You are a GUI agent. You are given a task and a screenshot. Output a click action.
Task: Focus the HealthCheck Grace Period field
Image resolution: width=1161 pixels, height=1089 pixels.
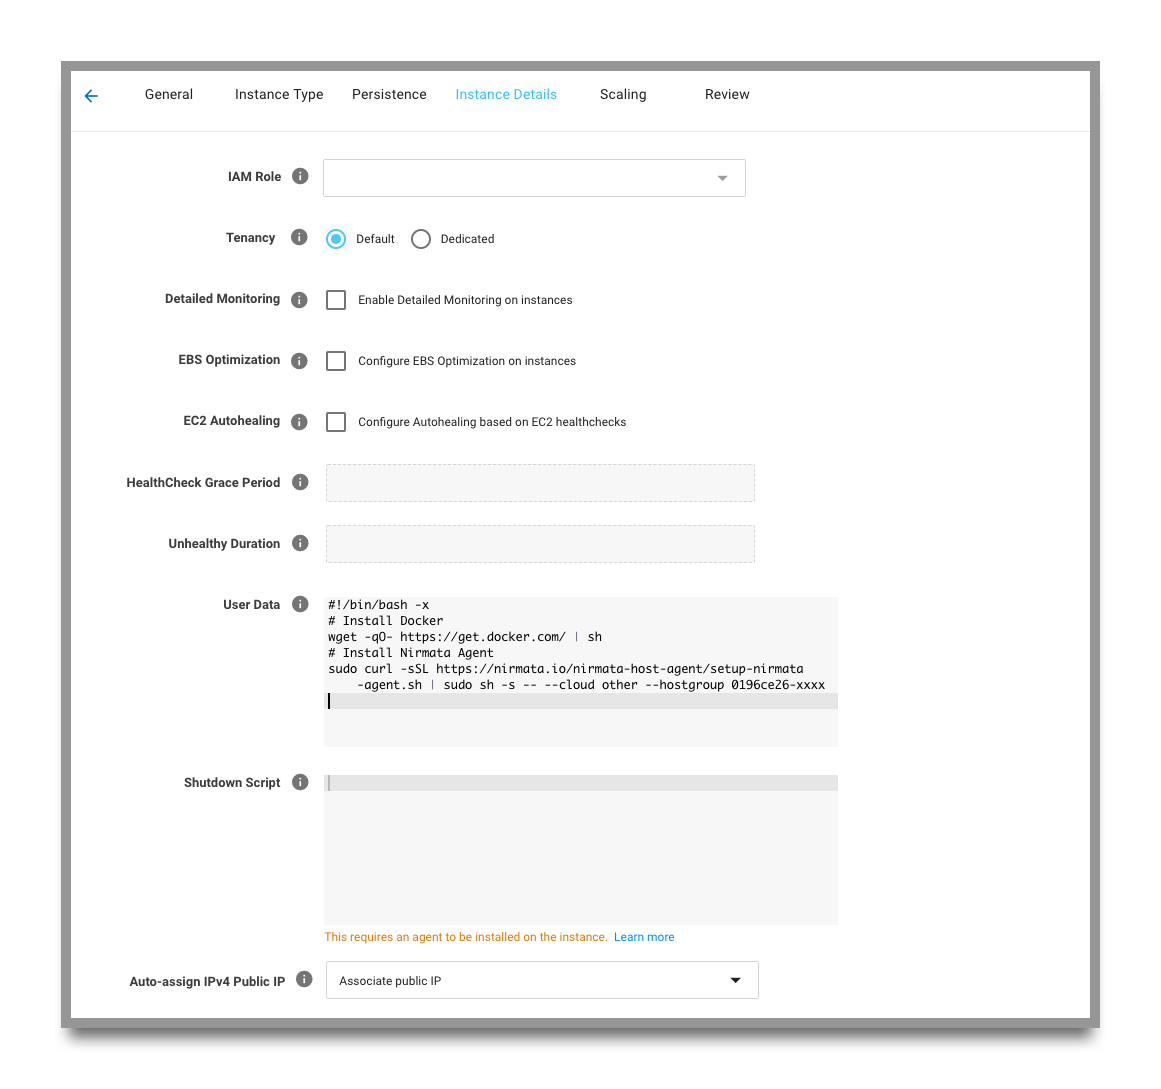(x=541, y=483)
